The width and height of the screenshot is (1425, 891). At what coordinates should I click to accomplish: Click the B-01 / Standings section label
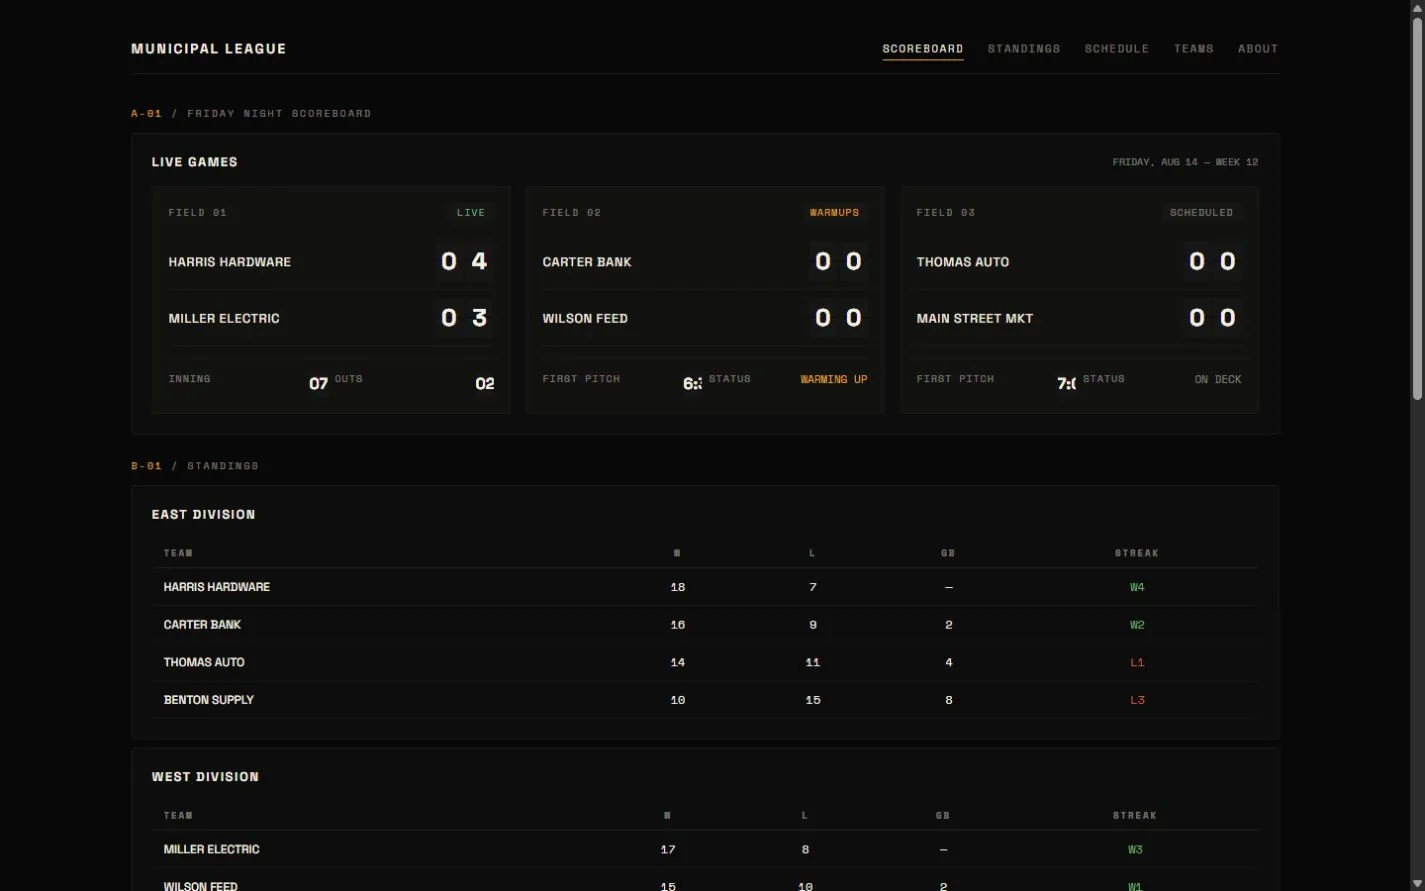click(195, 466)
